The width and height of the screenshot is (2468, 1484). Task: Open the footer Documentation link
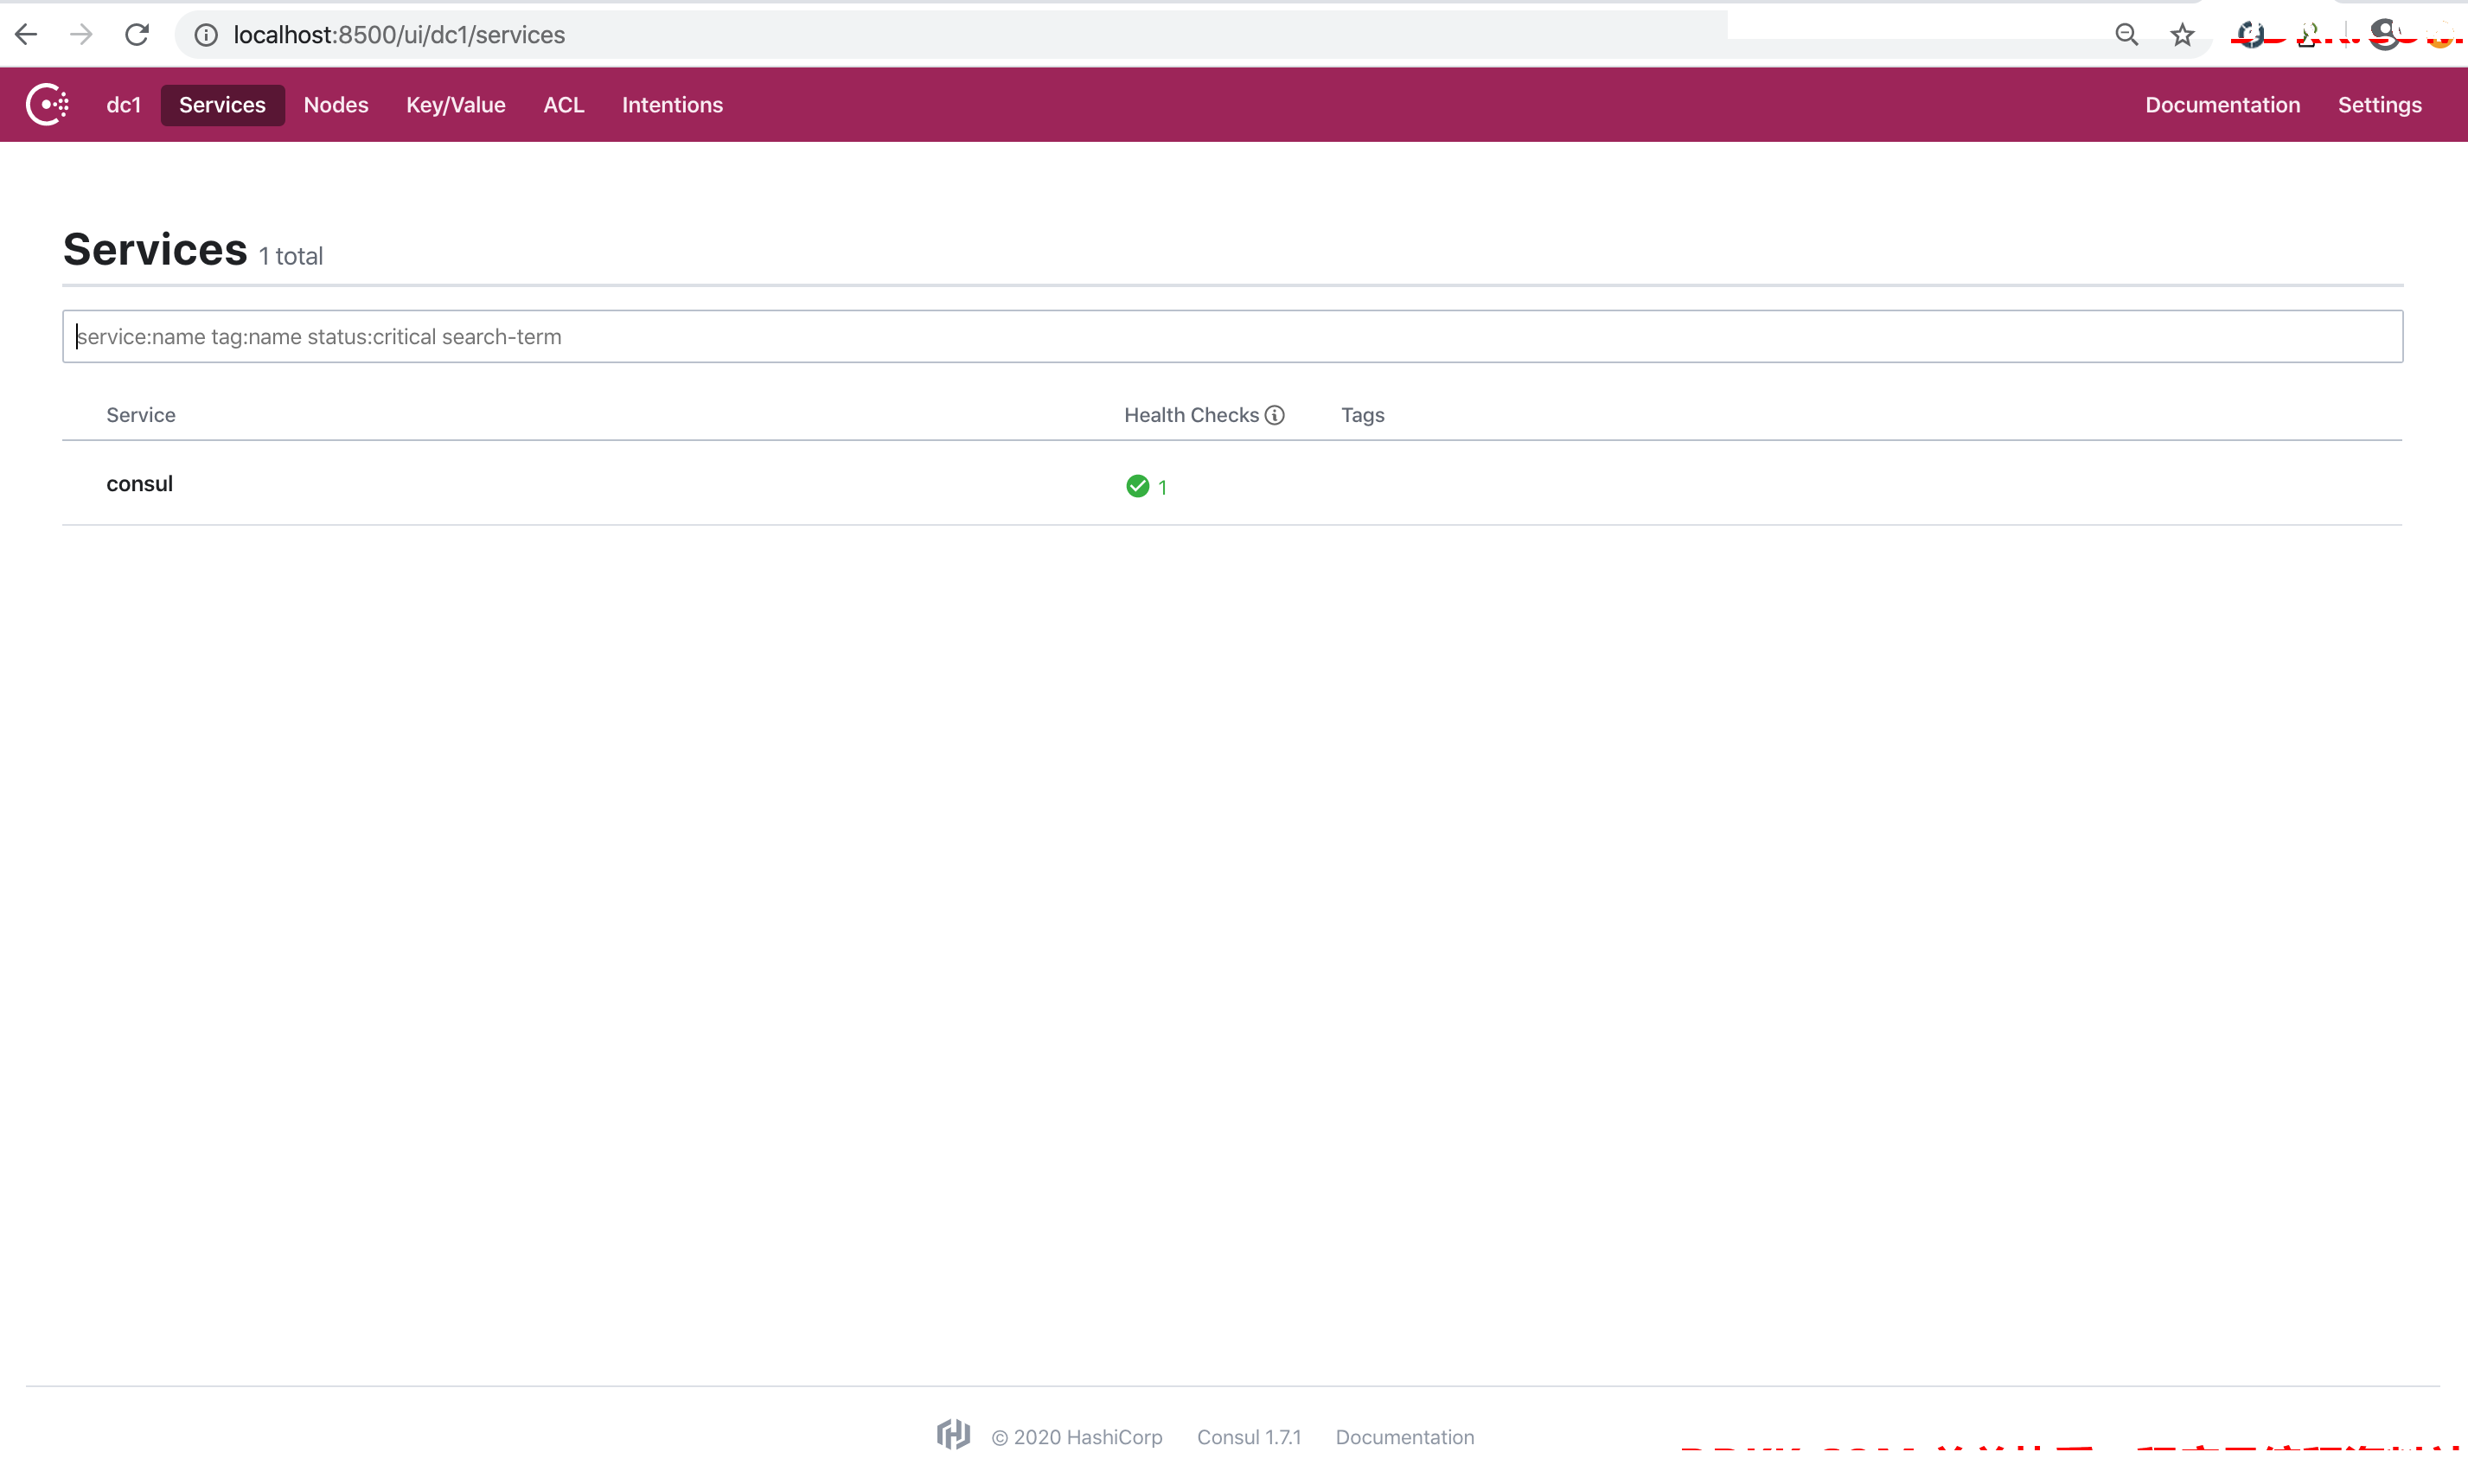tap(1405, 1437)
